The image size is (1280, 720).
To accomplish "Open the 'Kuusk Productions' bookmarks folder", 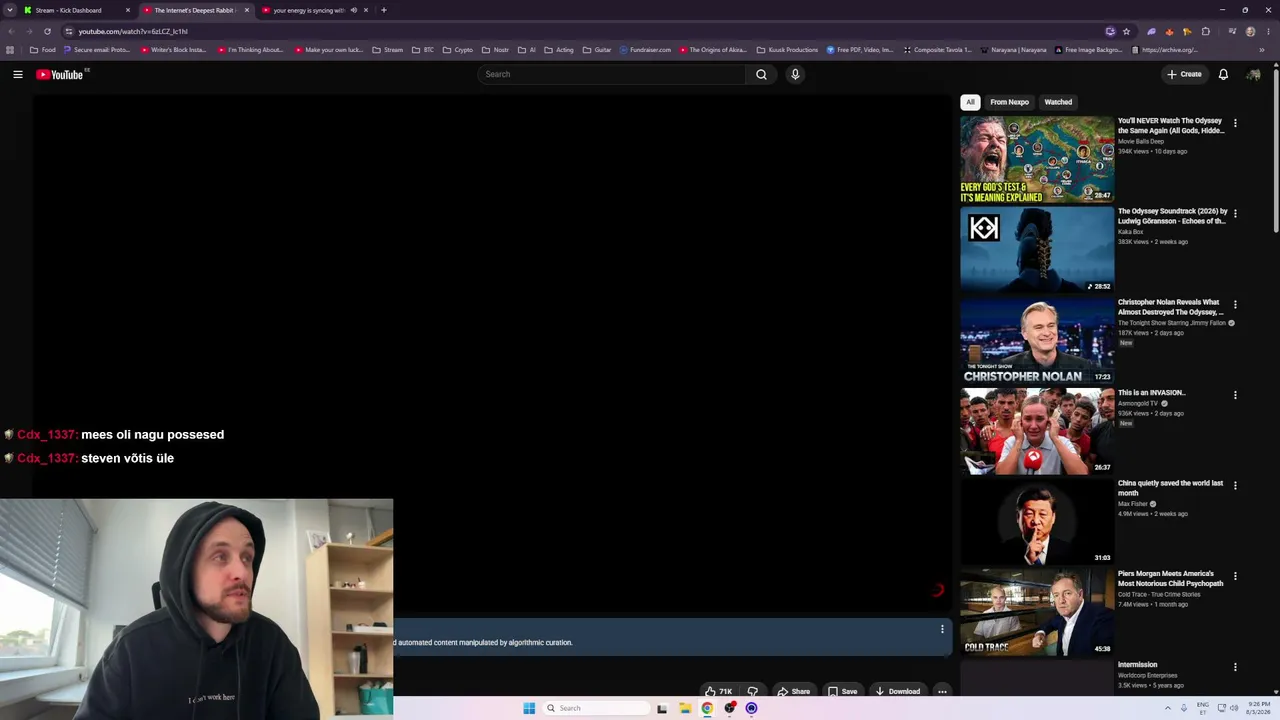I will pos(787,50).
